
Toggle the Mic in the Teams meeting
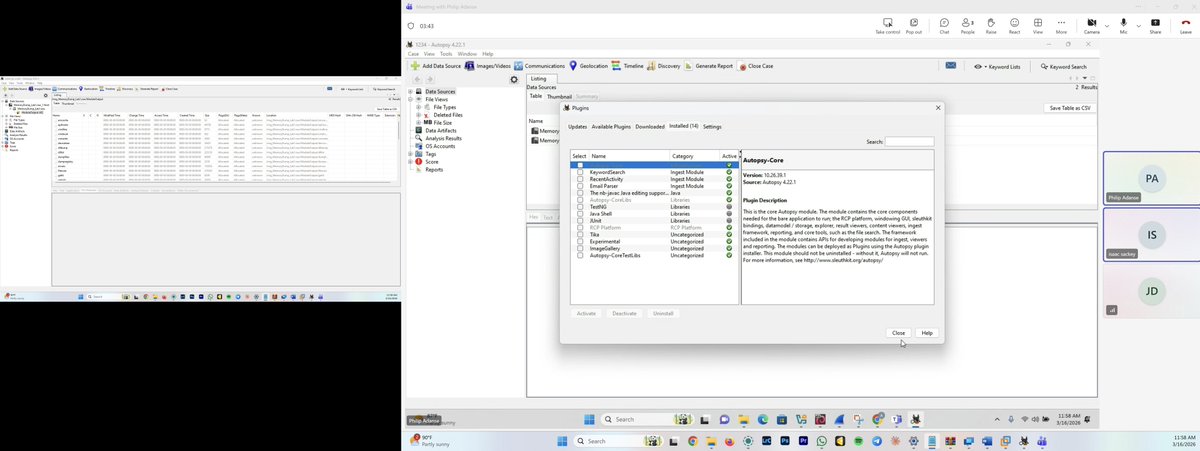(1124, 25)
